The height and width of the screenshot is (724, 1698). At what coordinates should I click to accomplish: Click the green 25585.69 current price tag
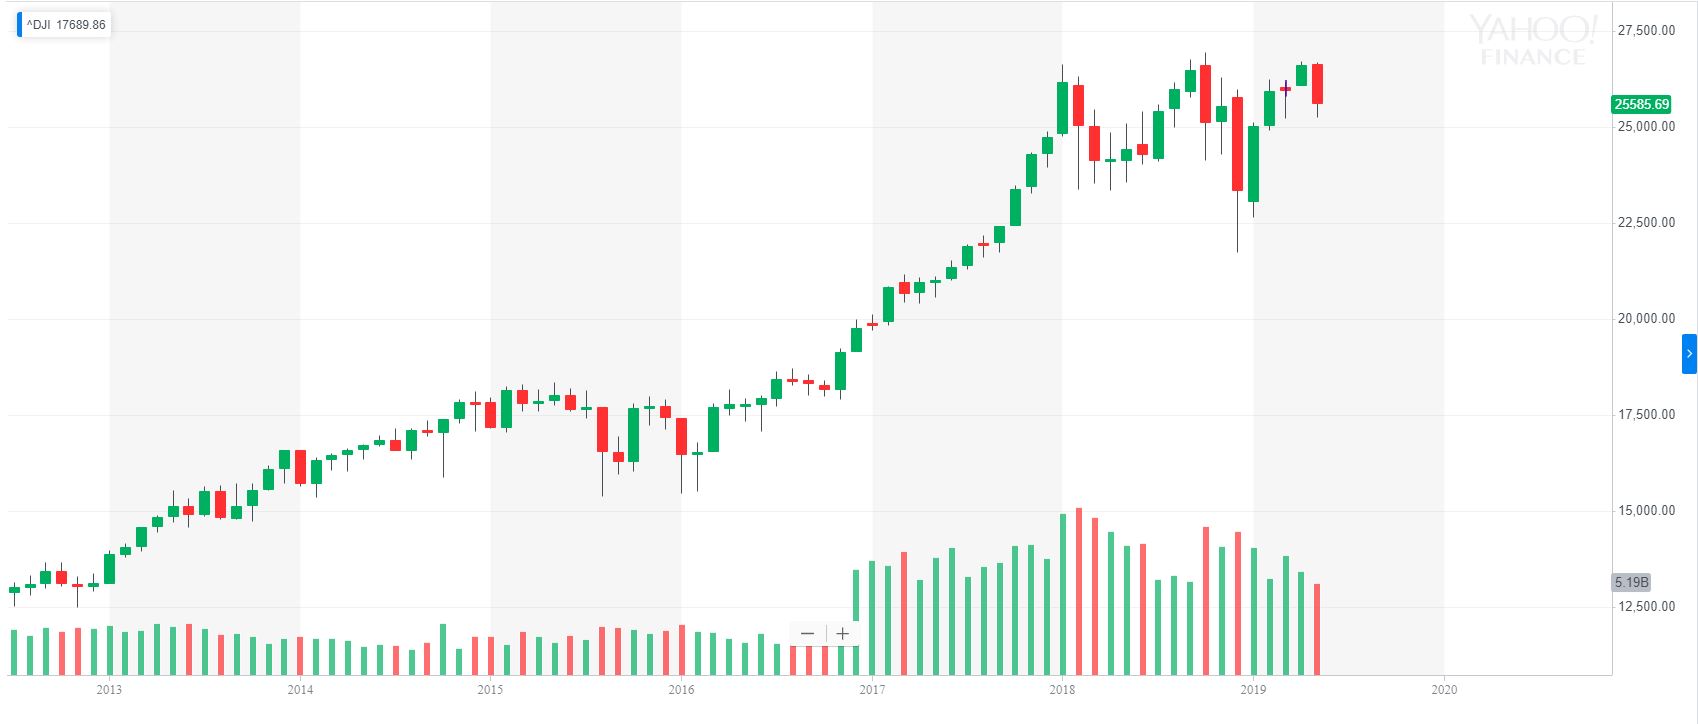point(1641,104)
